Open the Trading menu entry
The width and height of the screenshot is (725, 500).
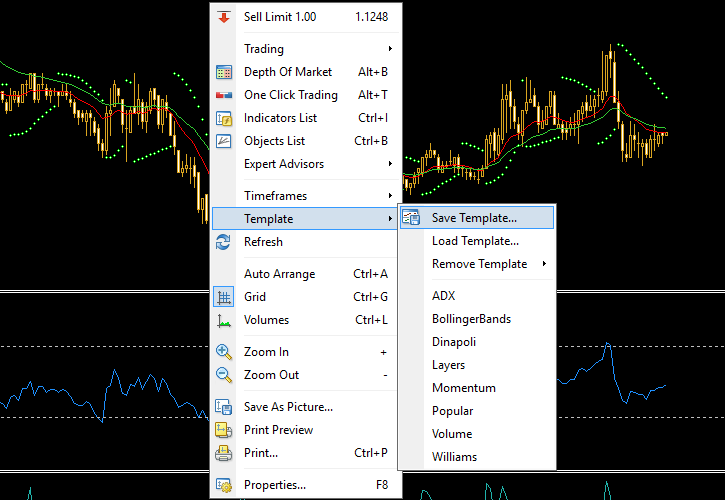pyautogui.click(x=306, y=49)
